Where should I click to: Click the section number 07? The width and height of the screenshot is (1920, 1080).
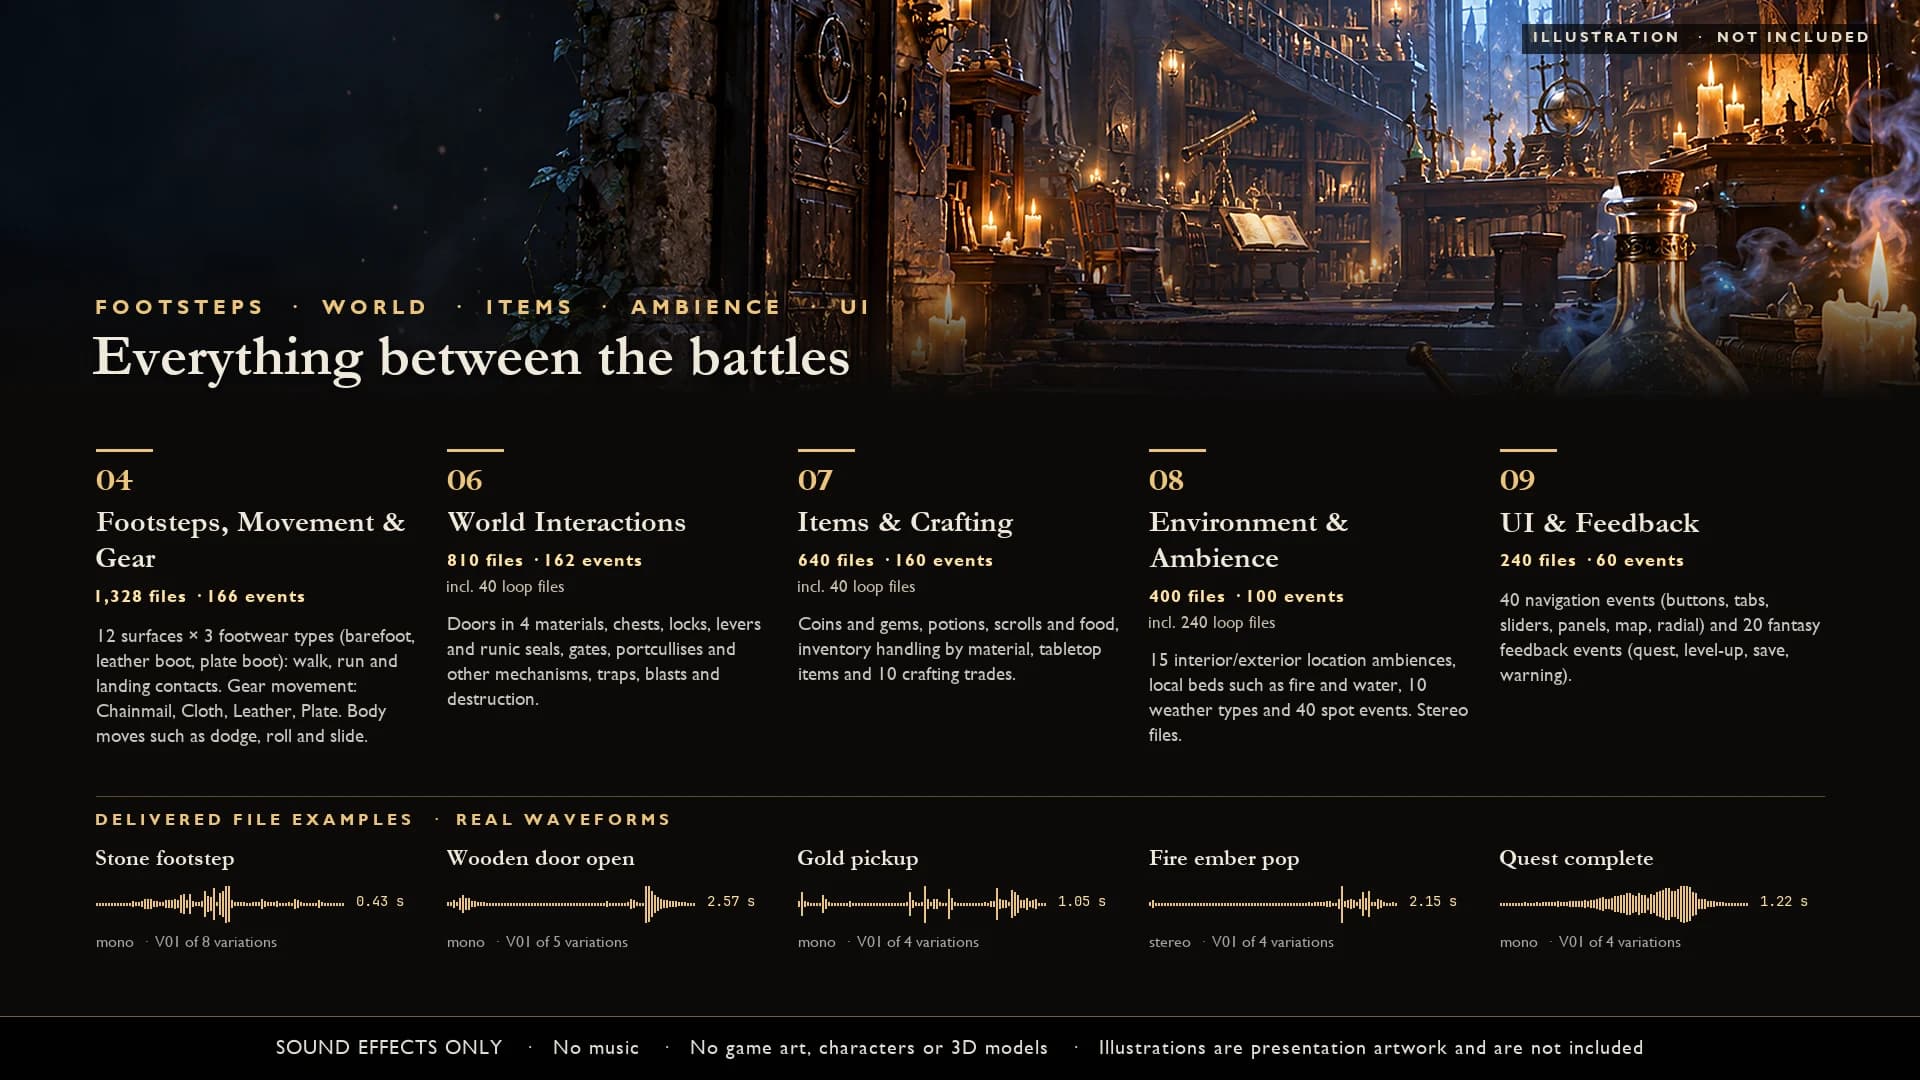pos(815,480)
